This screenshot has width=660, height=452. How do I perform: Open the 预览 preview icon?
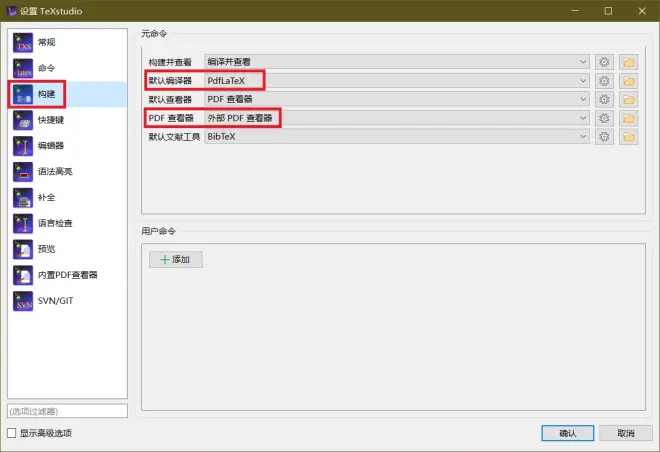point(23,250)
